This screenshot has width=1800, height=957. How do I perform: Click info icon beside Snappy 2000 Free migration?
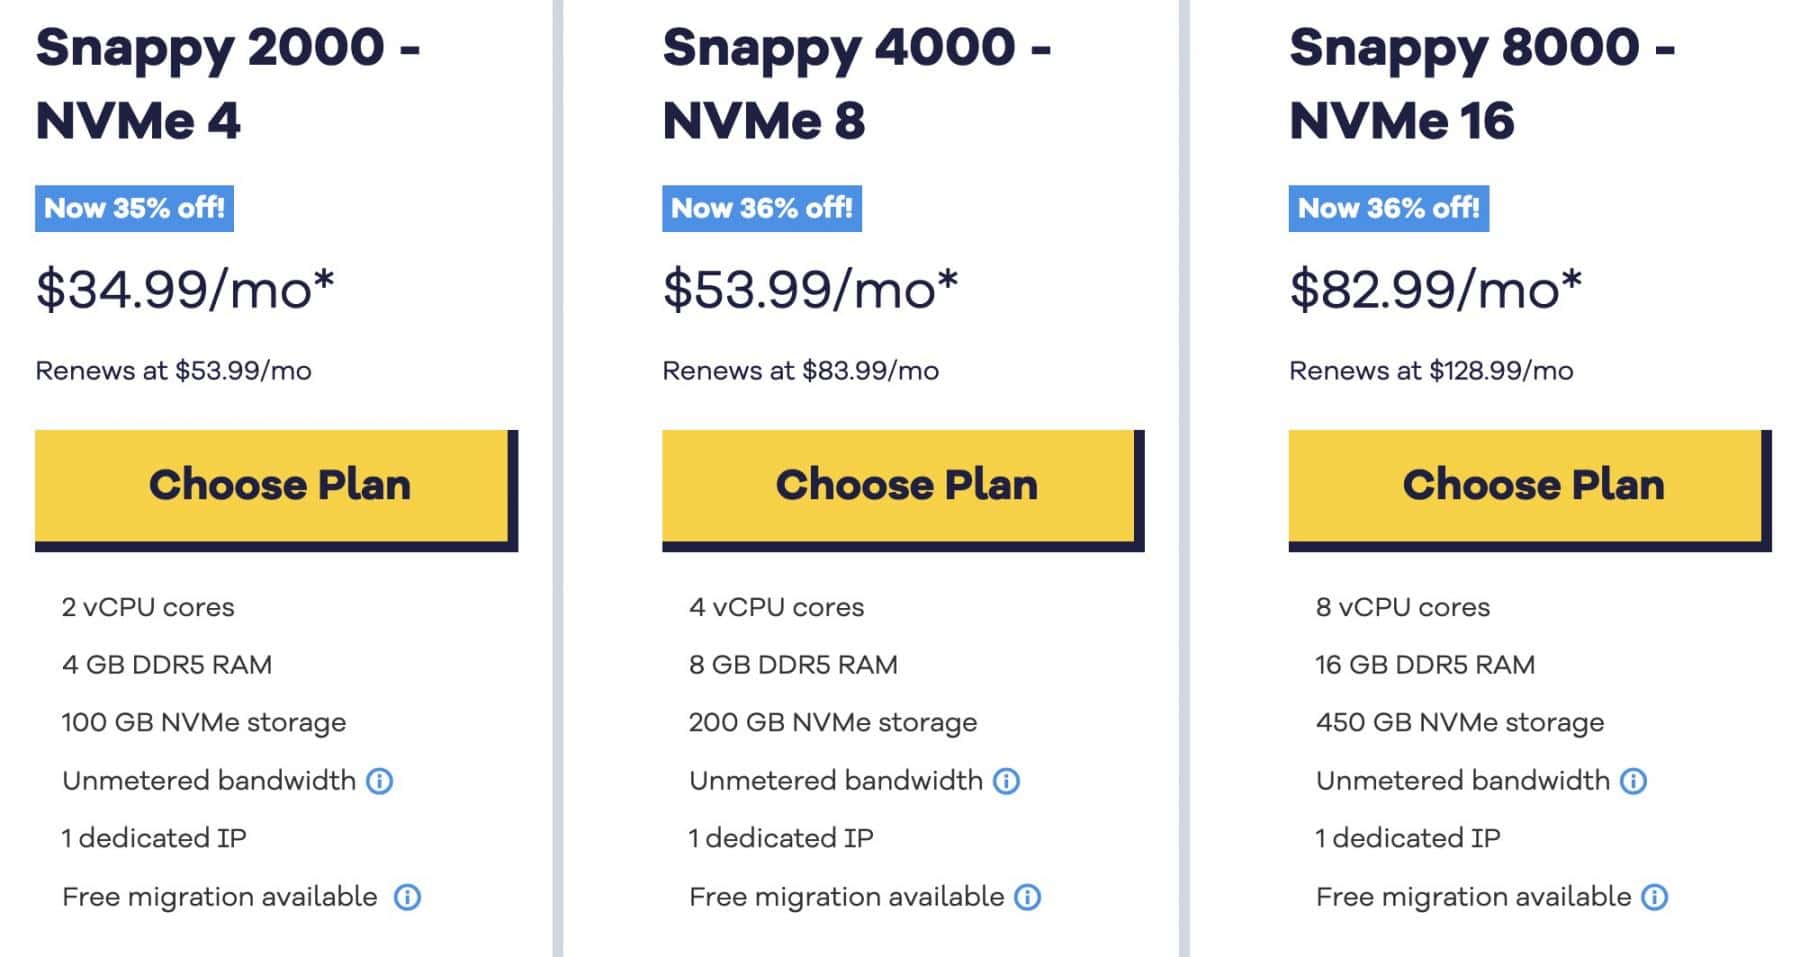pos(407,897)
